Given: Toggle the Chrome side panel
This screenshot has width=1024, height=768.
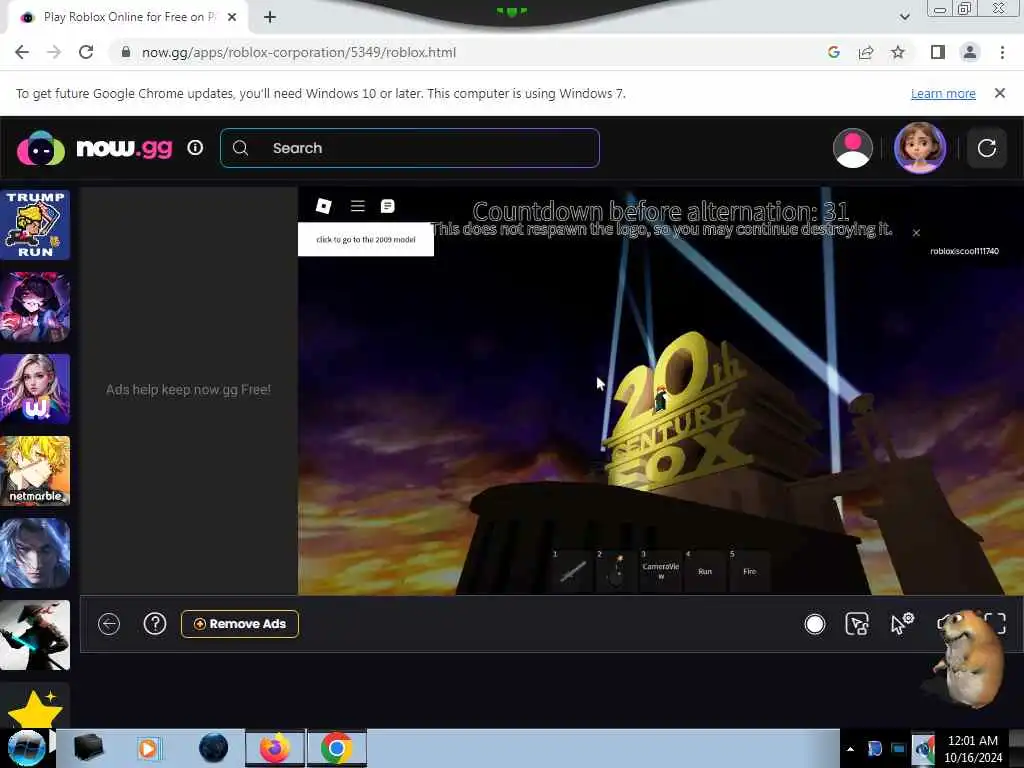Looking at the screenshot, I should coord(938,52).
